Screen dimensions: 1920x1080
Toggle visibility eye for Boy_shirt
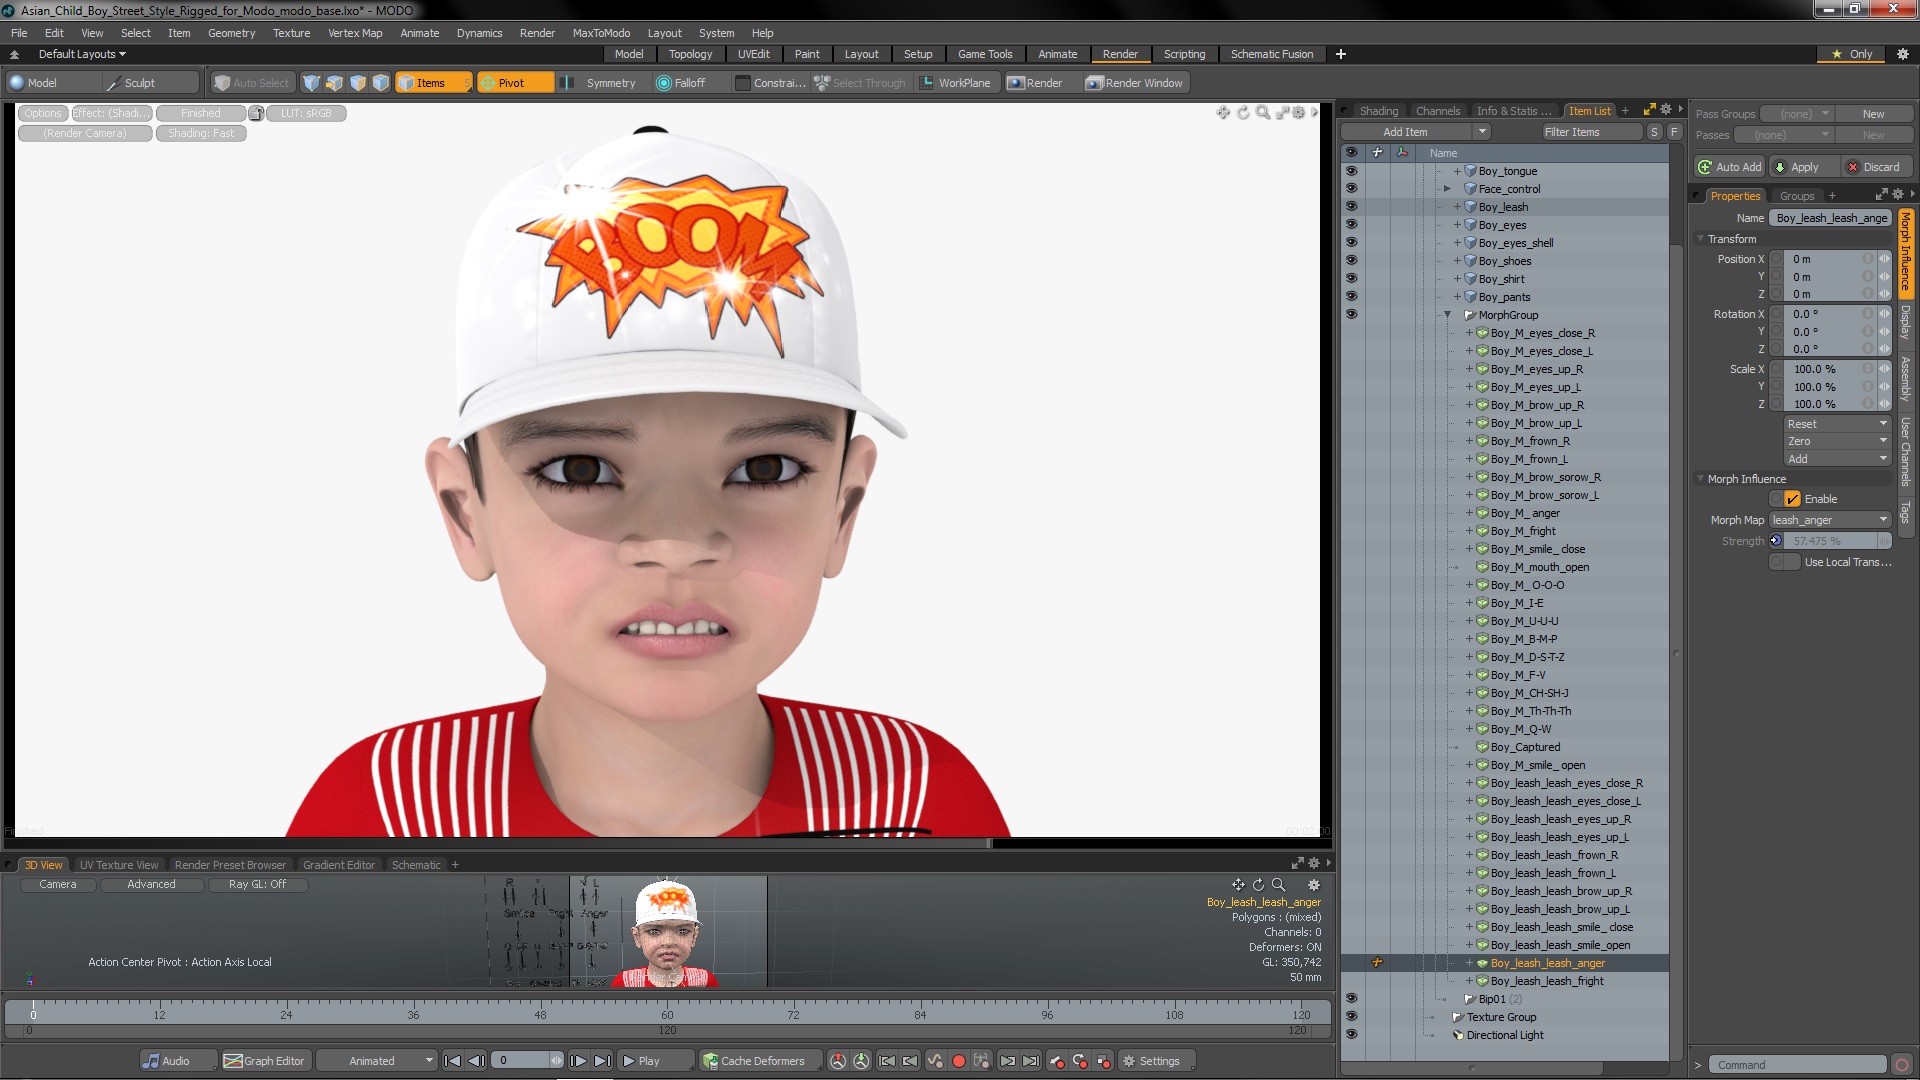1351,279
